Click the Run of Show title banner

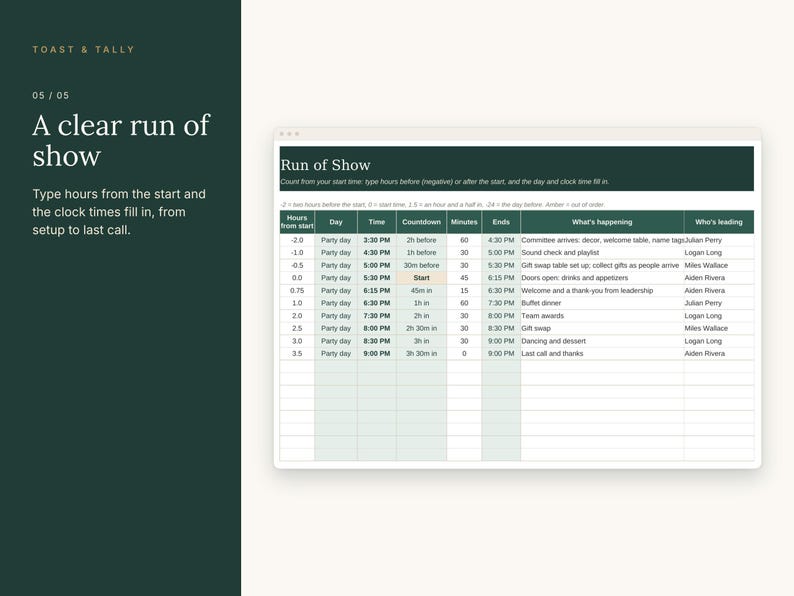tap(517, 169)
